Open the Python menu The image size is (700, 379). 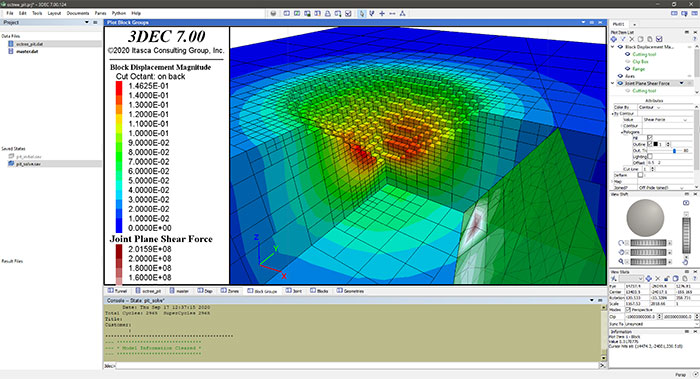click(x=119, y=13)
